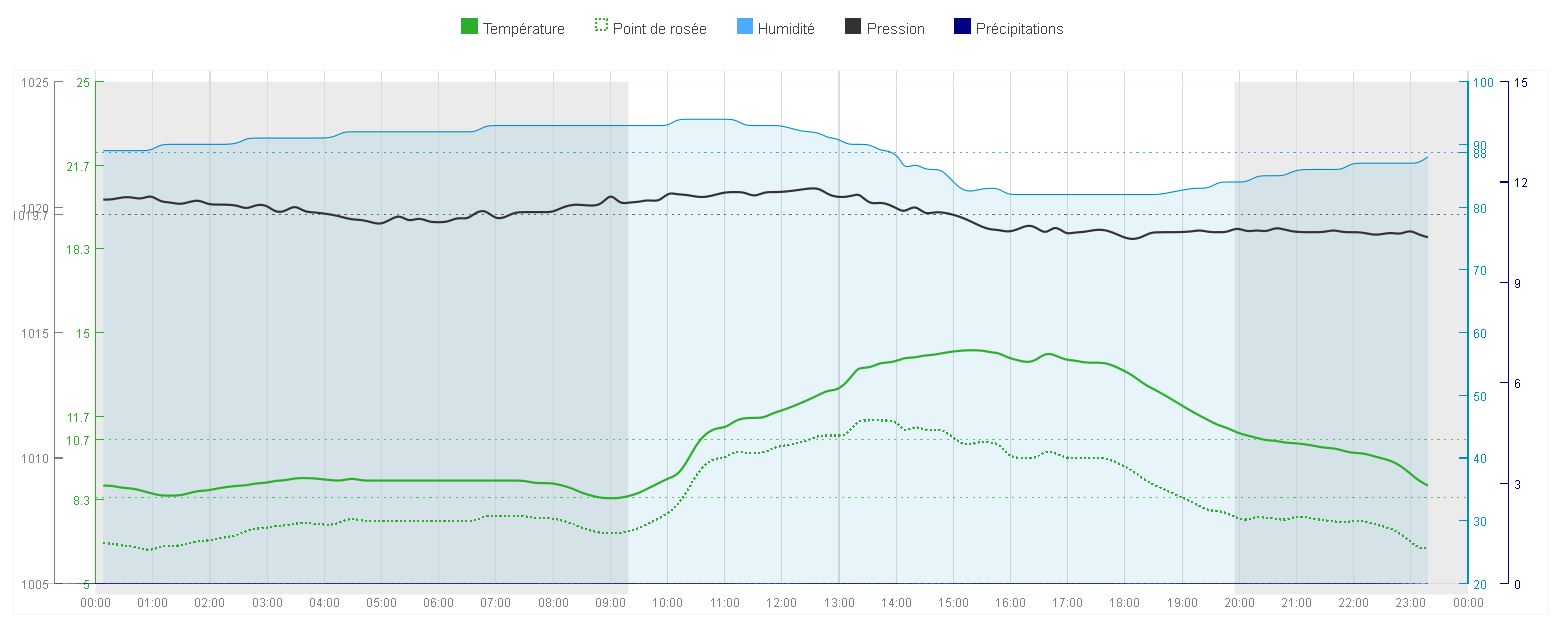Select the 06:00 time axis label
1556x628 pixels.
438,603
